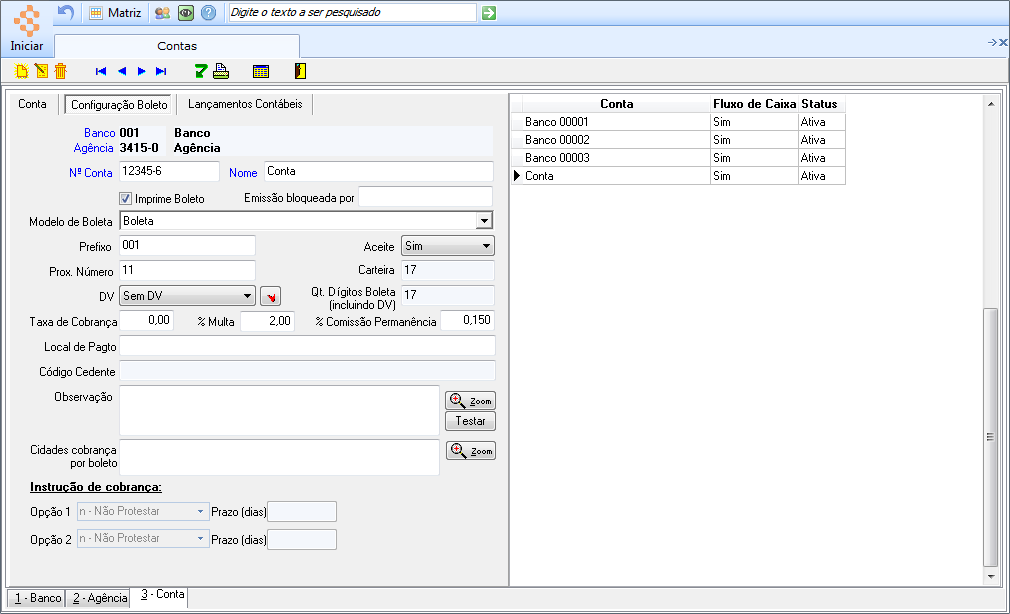Click the Local de Pagto field
This screenshot has width=1010, height=614.
[x=307, y=346]
